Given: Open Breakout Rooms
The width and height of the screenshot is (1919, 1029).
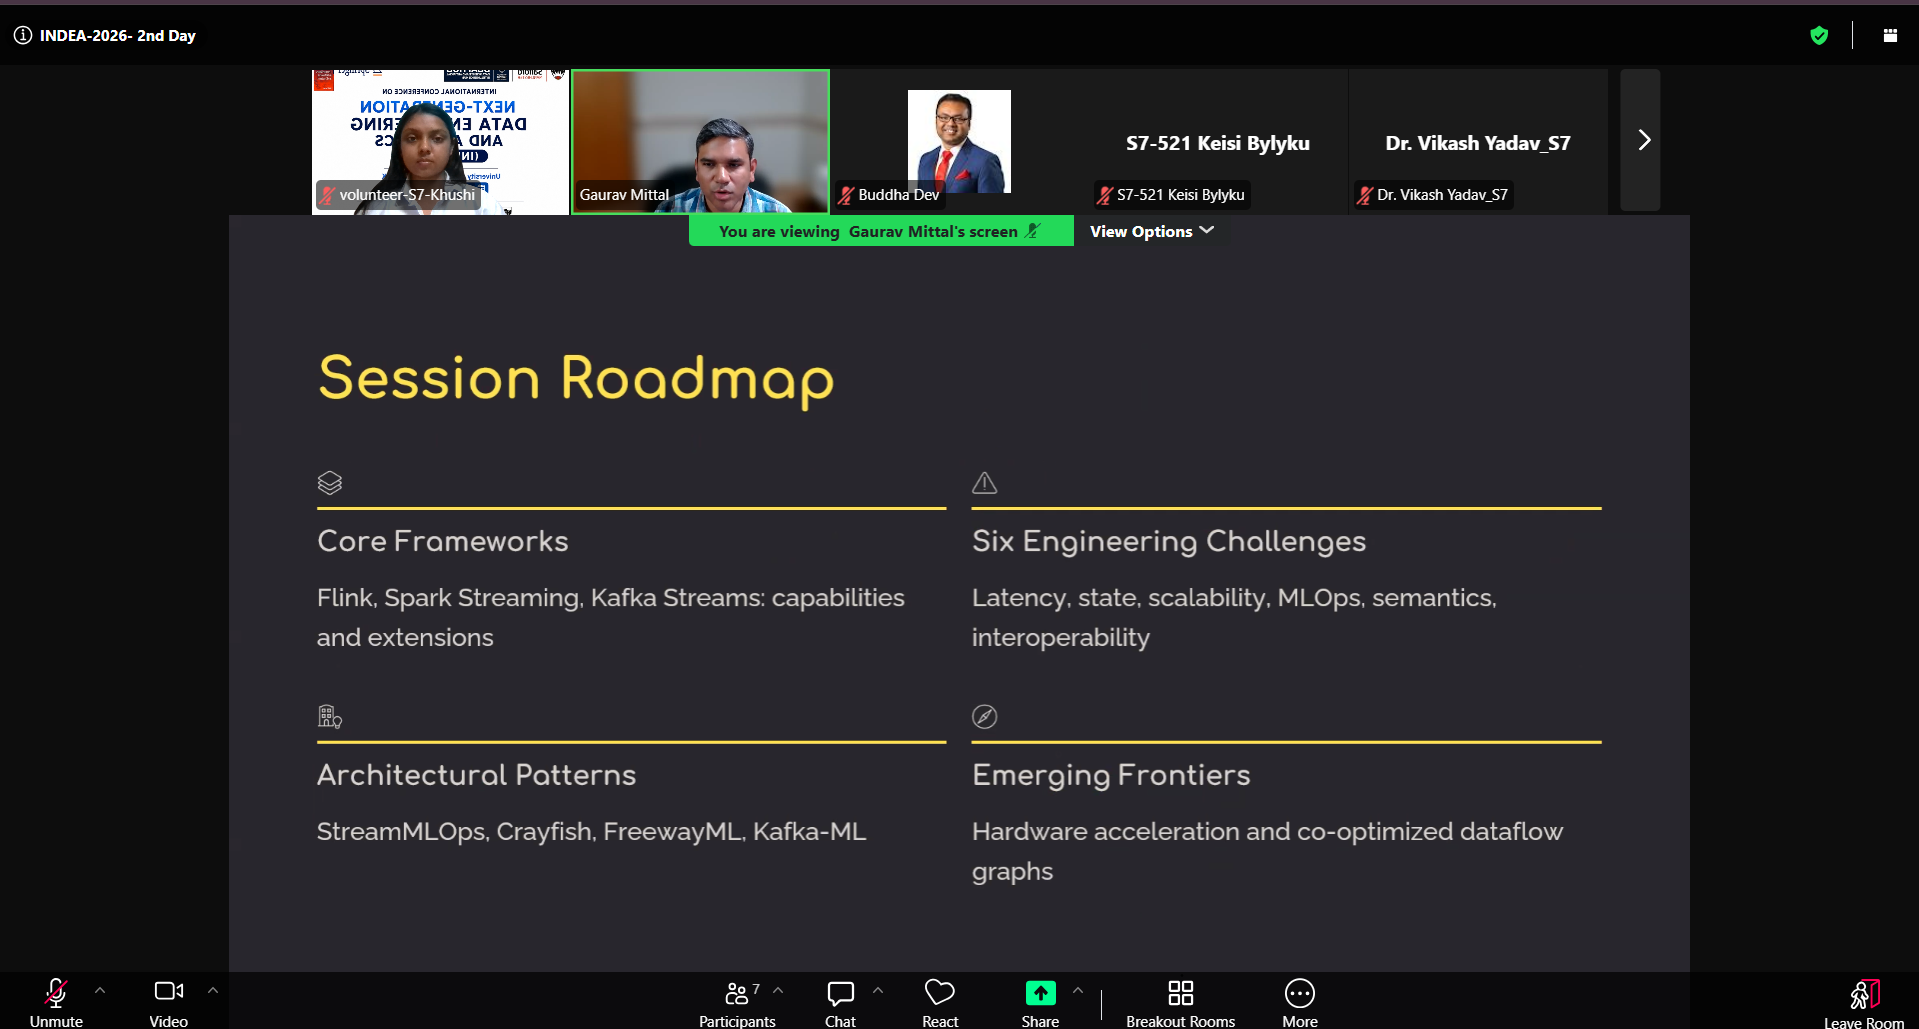Looking at the screenshot, I should tap(1180, 1002).
